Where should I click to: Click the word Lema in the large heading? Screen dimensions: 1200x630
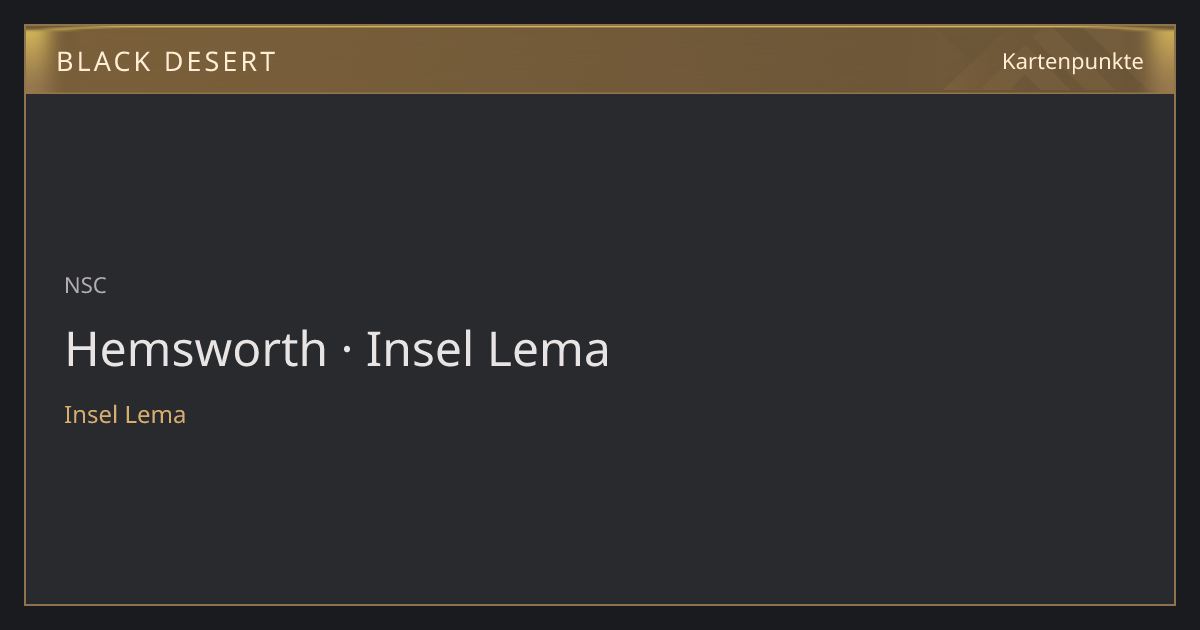coord(548,349)
